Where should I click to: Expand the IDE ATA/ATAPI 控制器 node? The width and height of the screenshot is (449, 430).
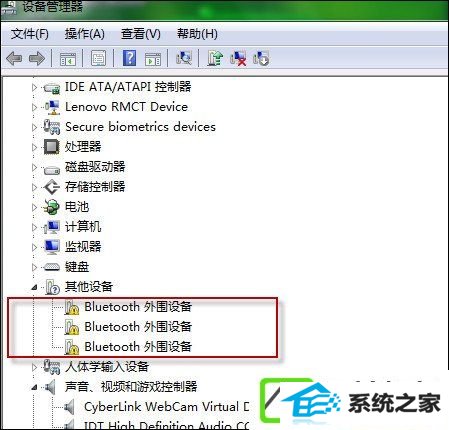[x=34, y=87]
